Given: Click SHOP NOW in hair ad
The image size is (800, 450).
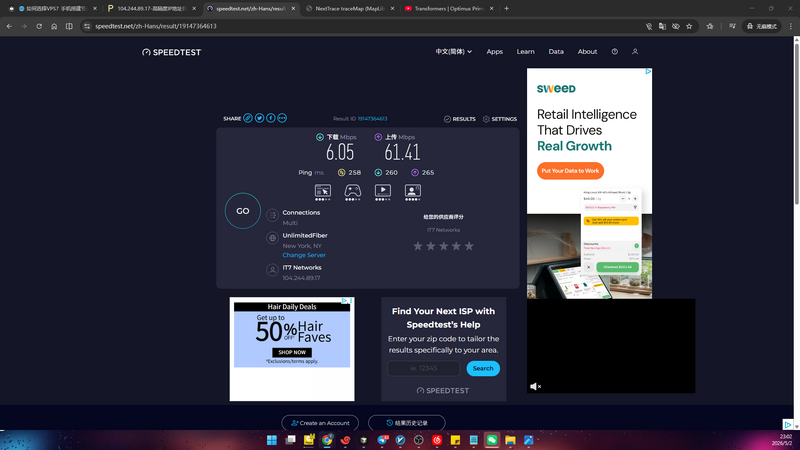Looking at the screenshot, I should click(292, 352).
